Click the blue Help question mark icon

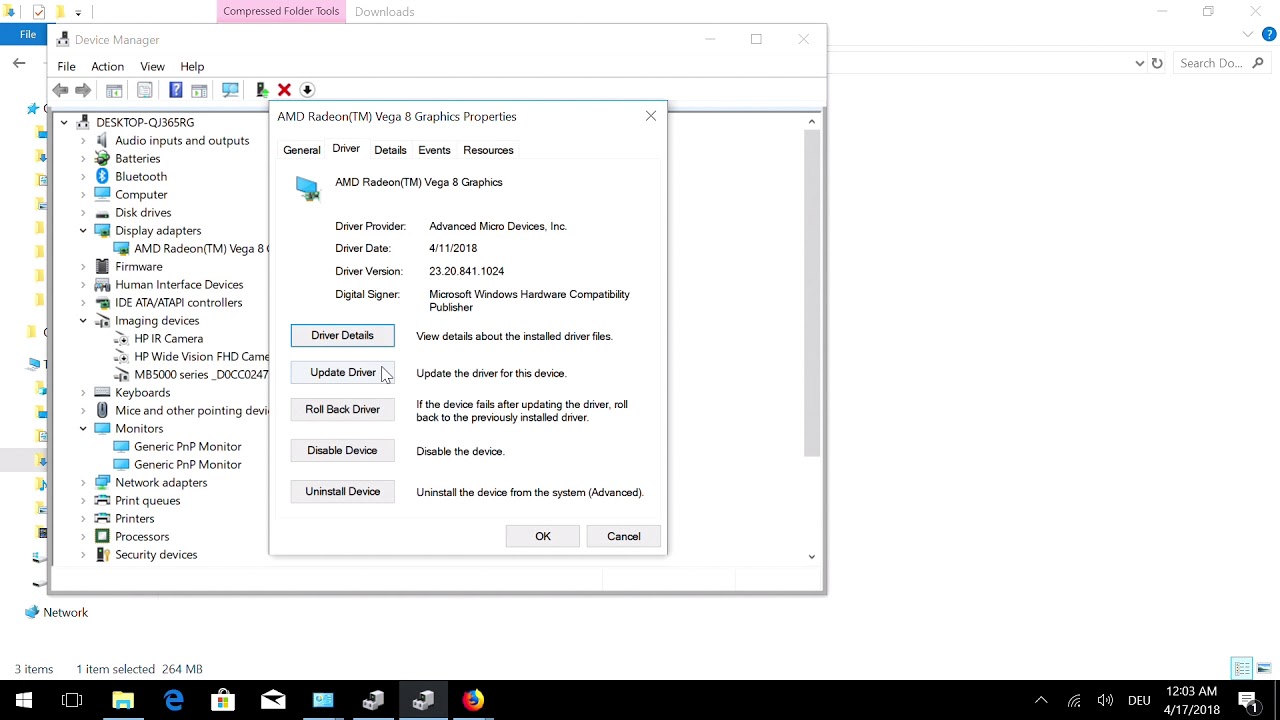[x=176, y=90]
